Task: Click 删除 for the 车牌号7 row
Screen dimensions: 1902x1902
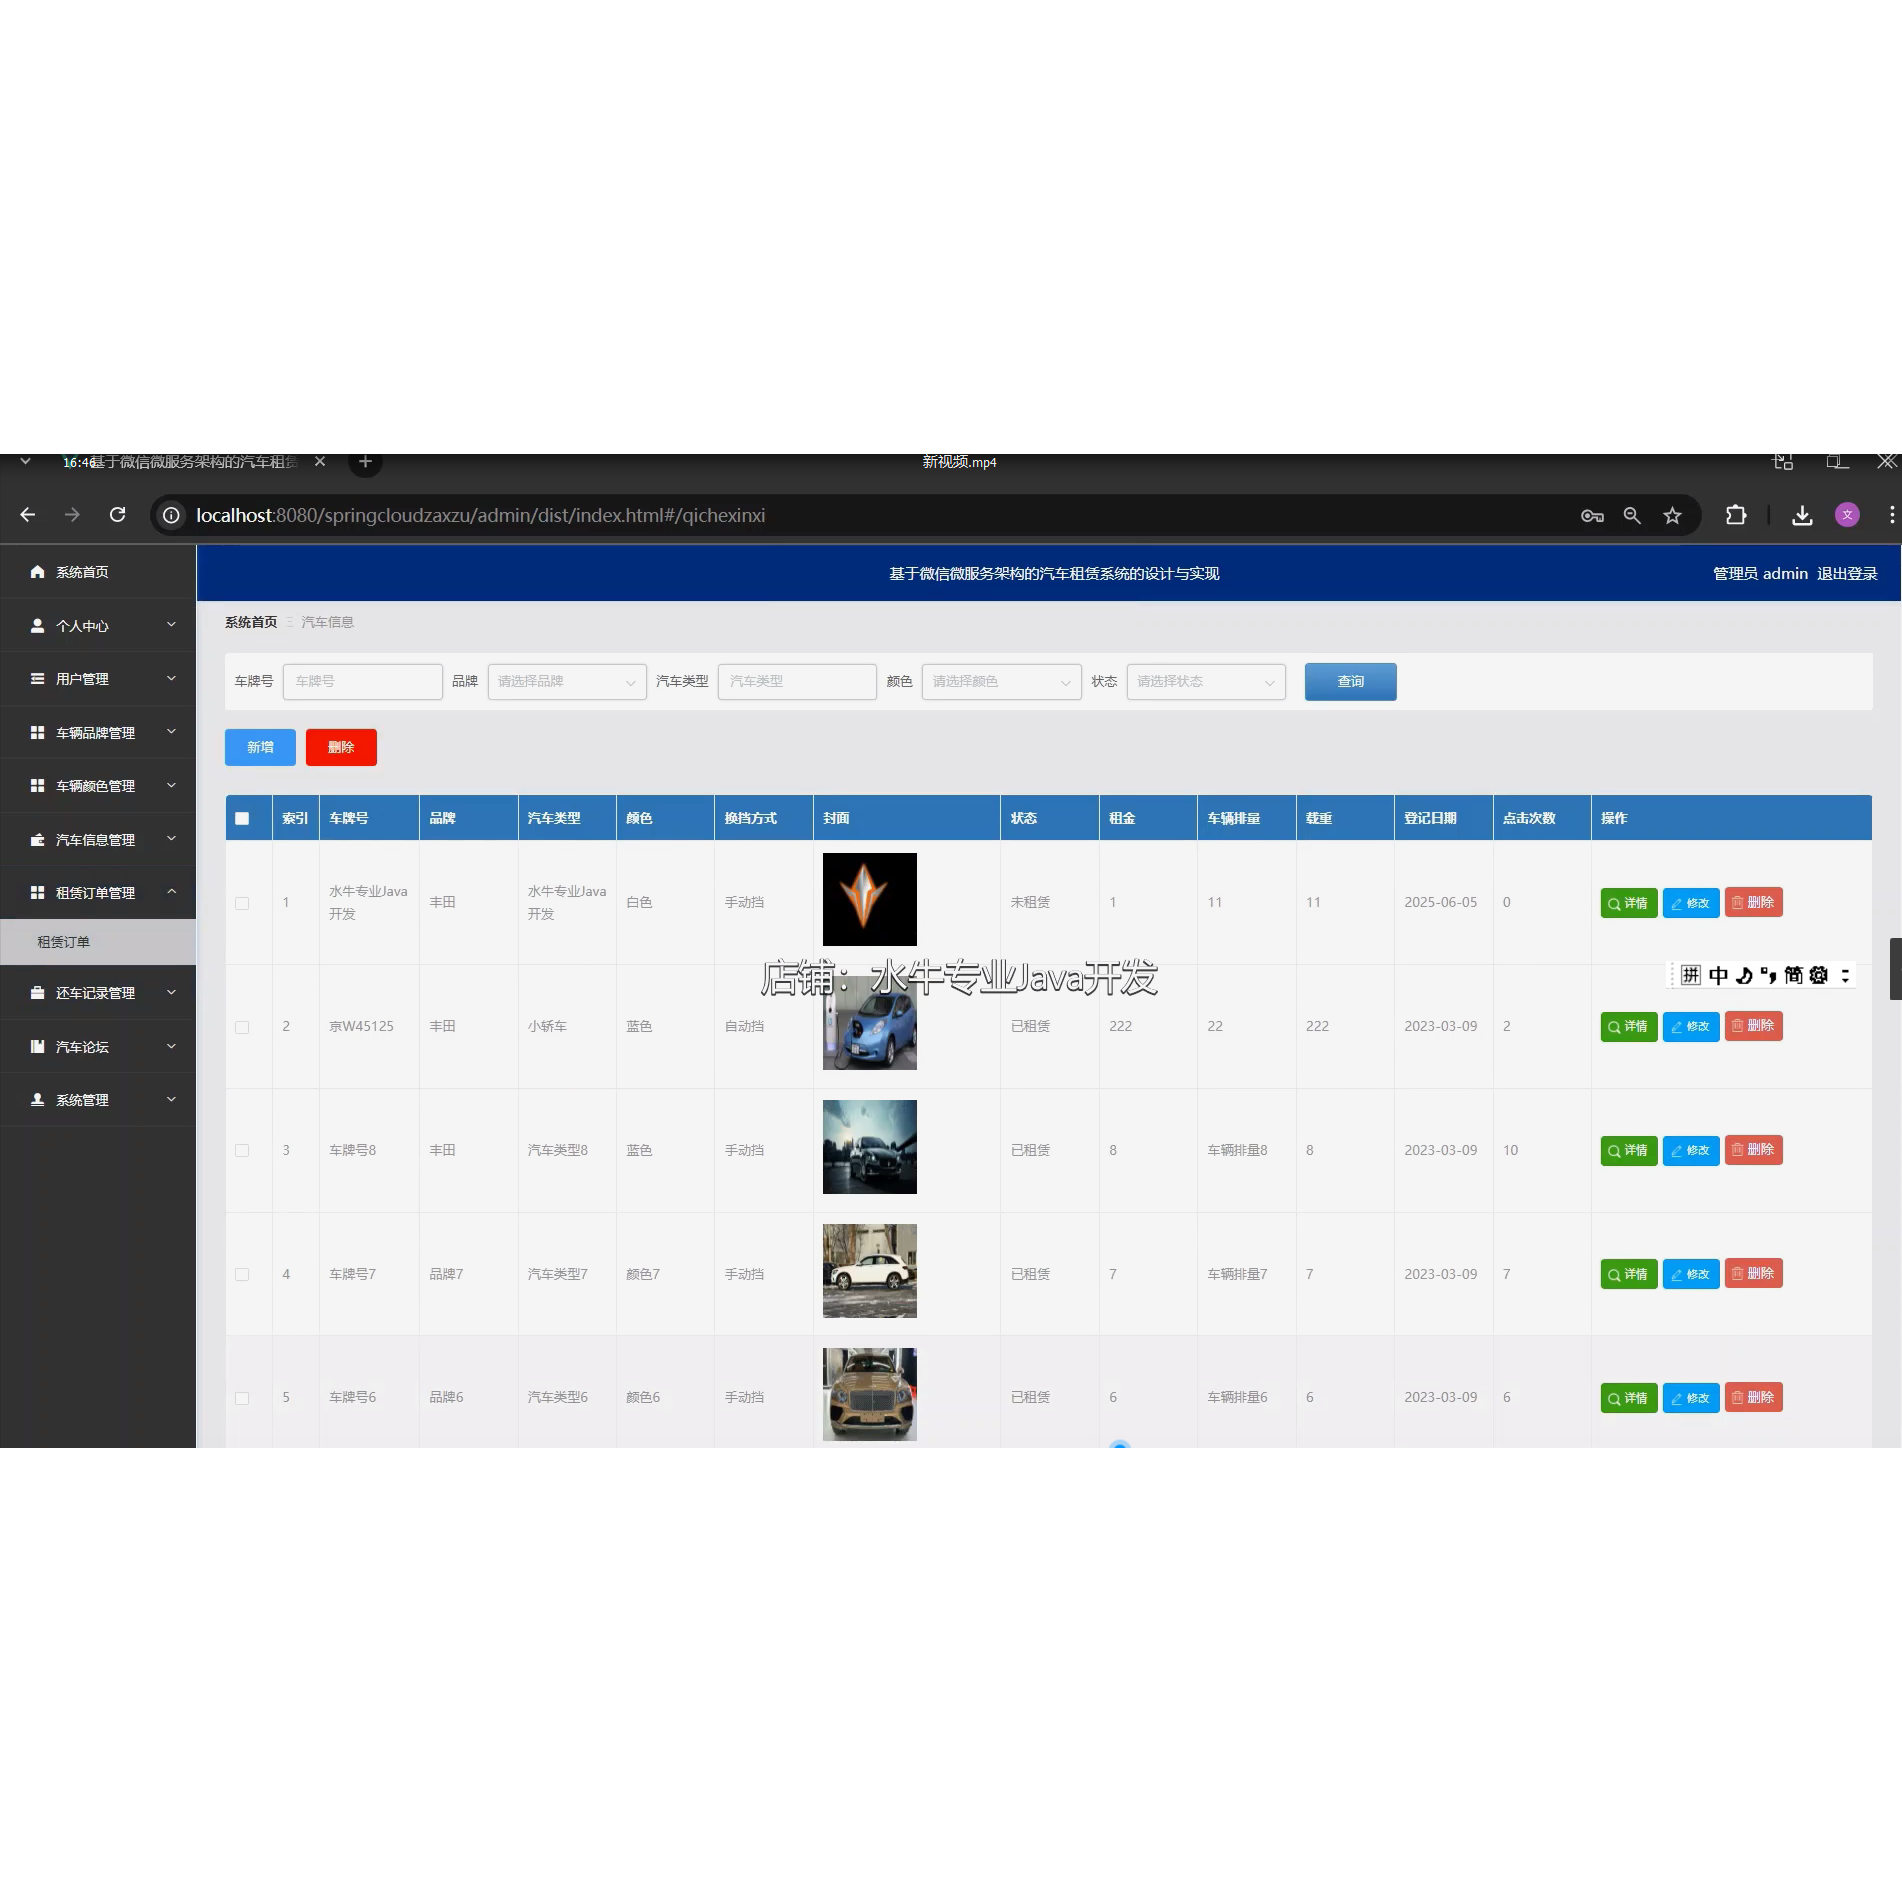Action: 1753,1274
